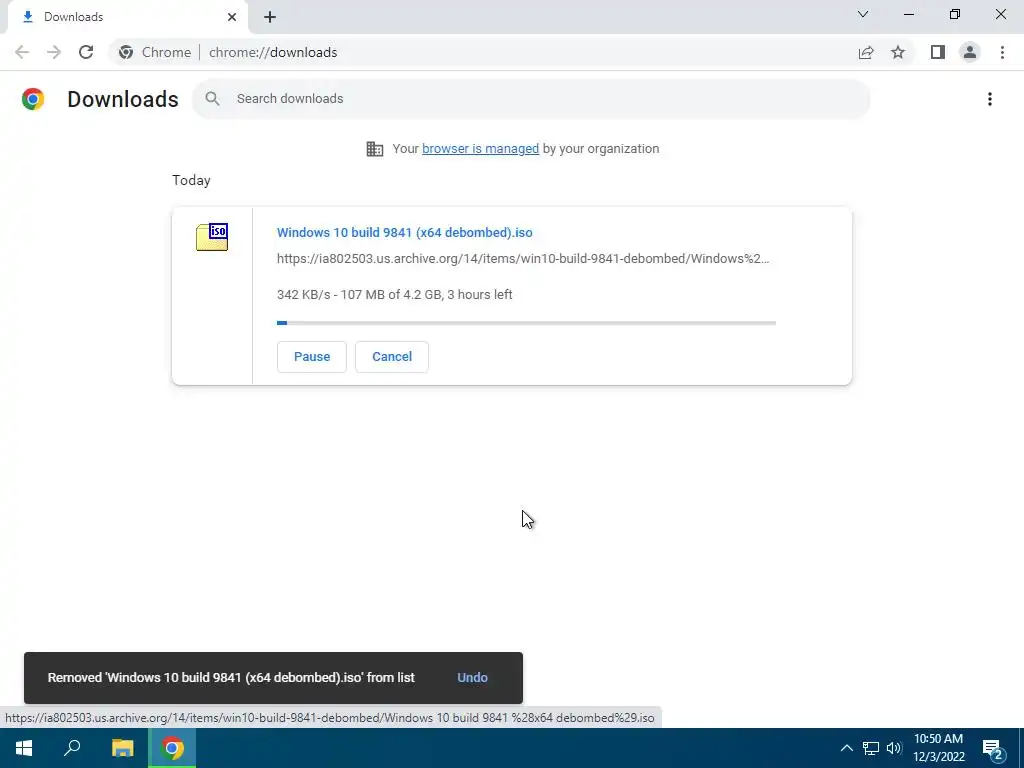1024x768 pixels.
Task: Open File Explorer from the taskbar
Action: tap(122, 748)
